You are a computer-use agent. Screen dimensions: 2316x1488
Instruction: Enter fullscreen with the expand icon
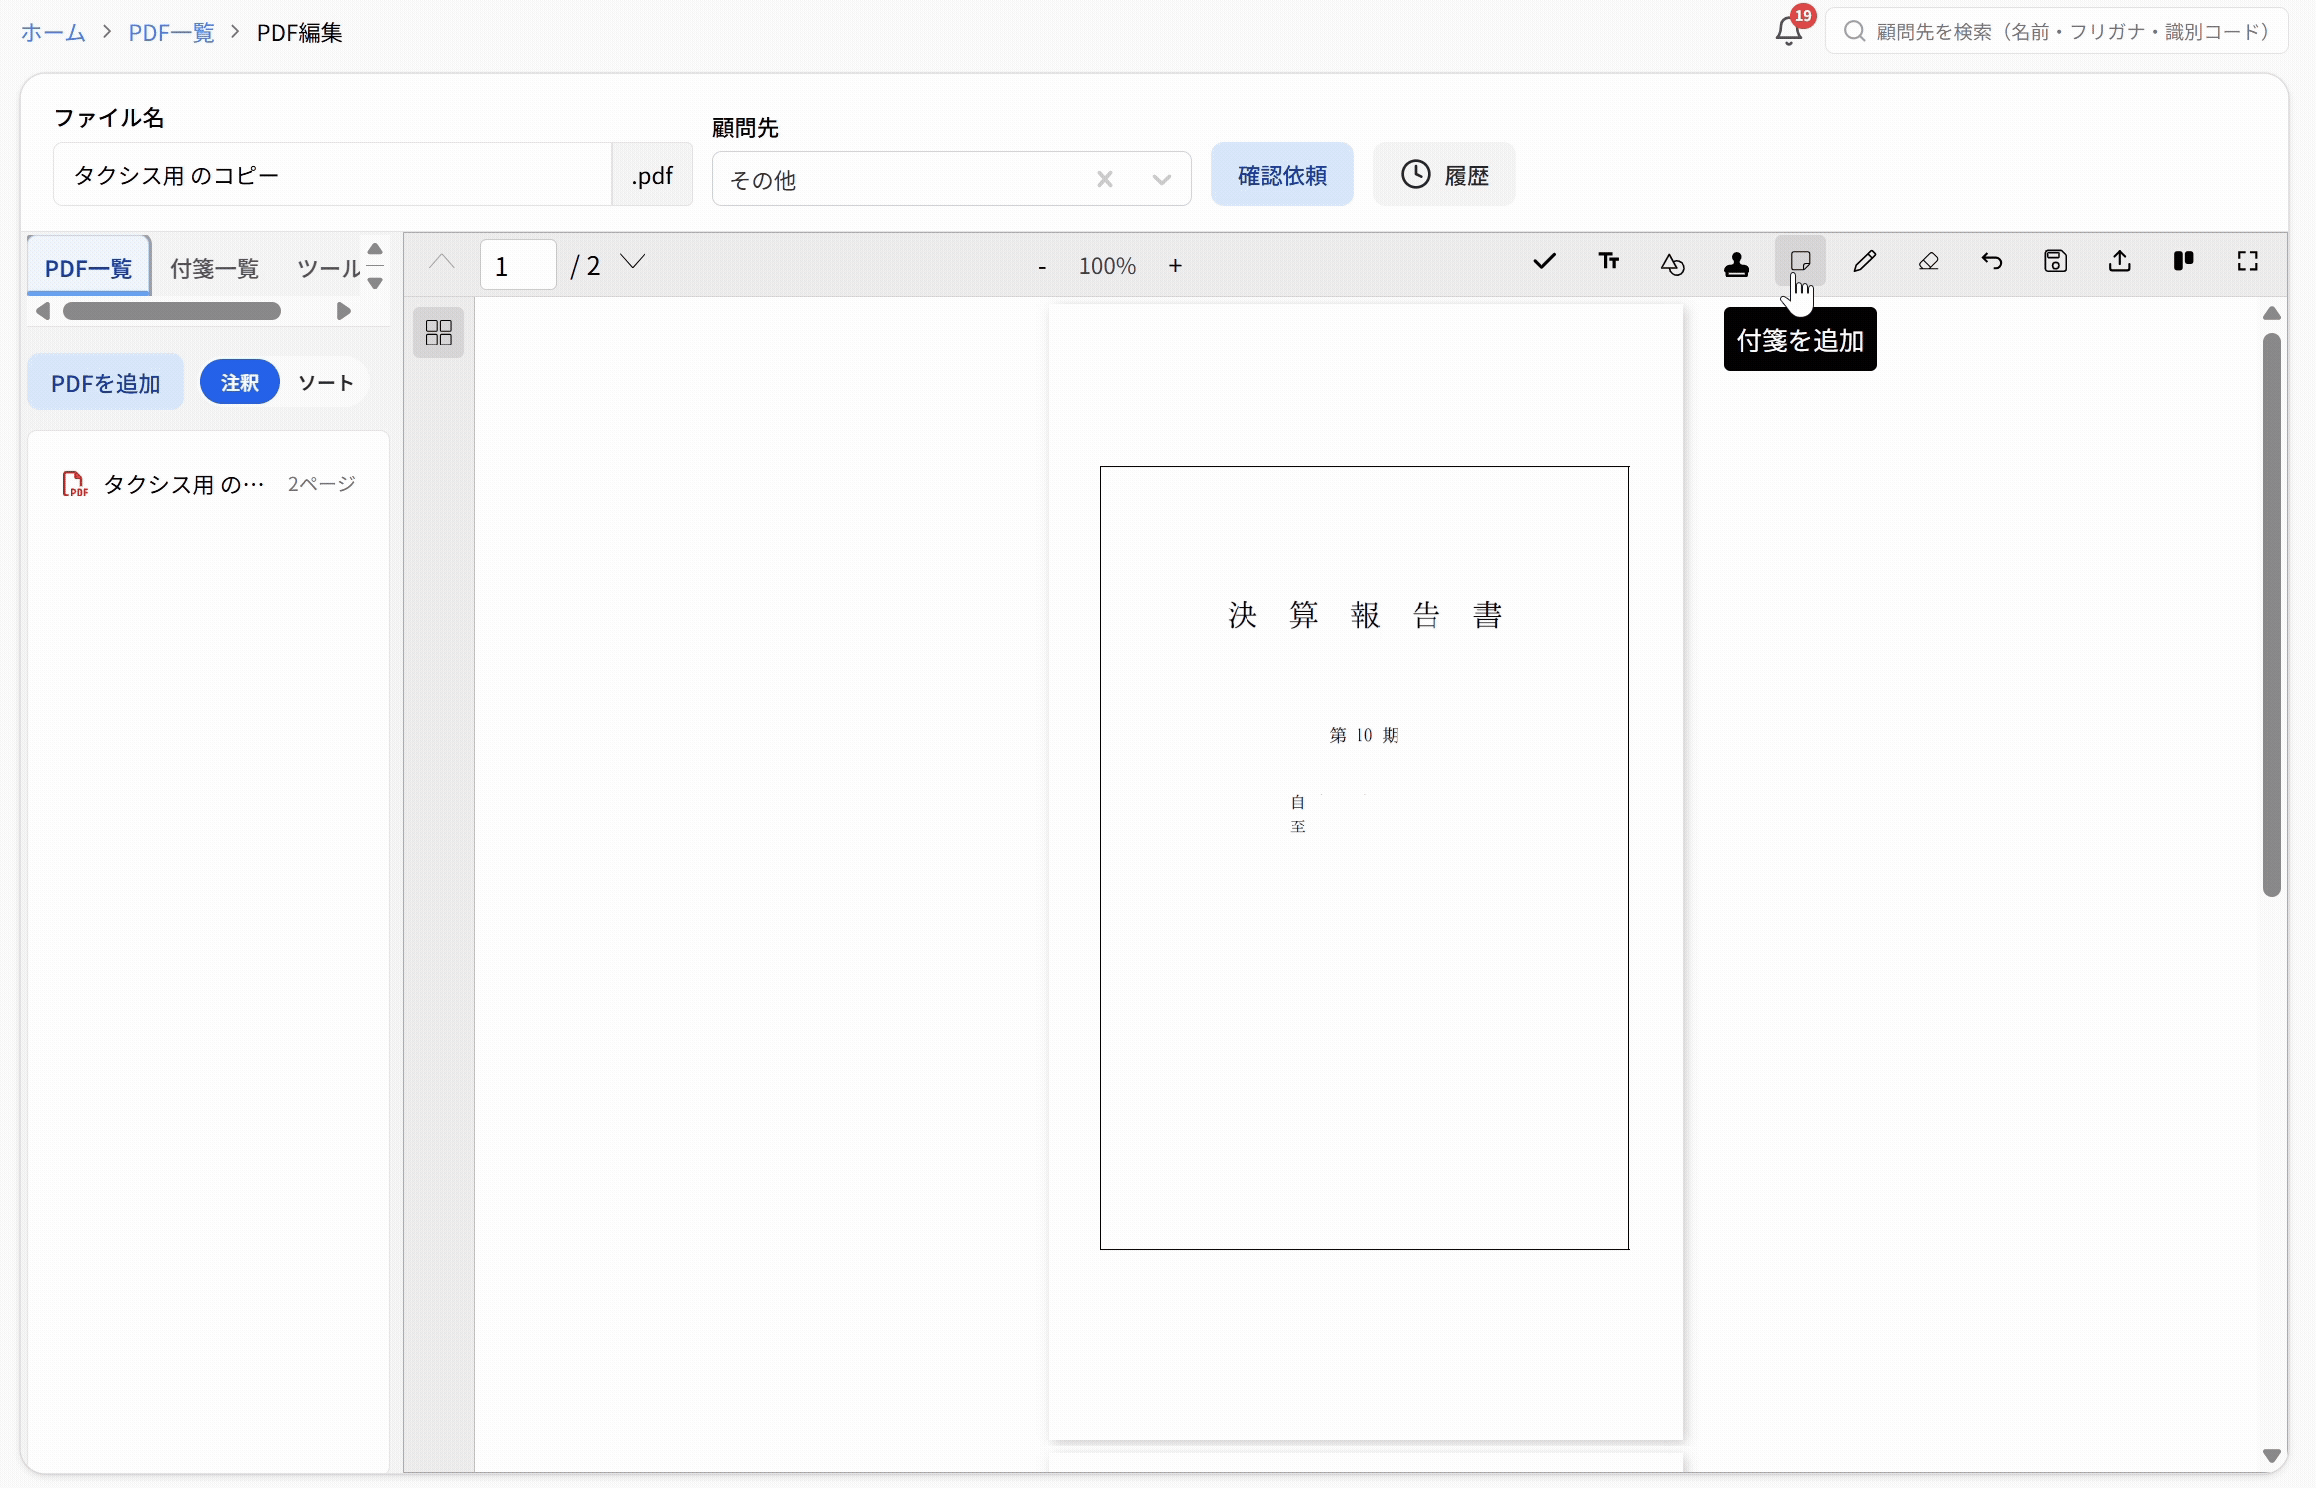coord(2248,262)
